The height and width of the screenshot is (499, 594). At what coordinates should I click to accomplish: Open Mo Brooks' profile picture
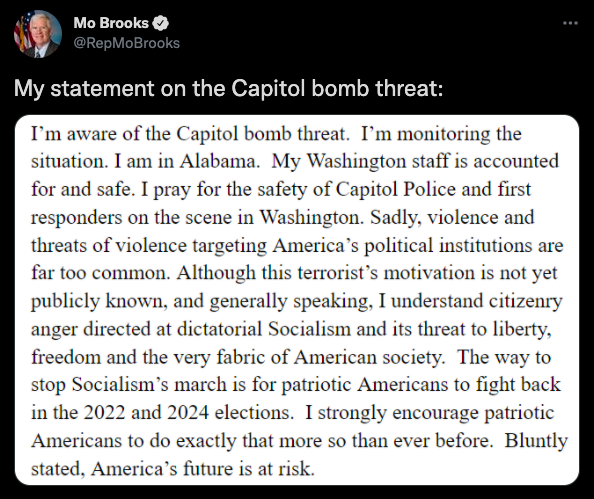[38, 33]
